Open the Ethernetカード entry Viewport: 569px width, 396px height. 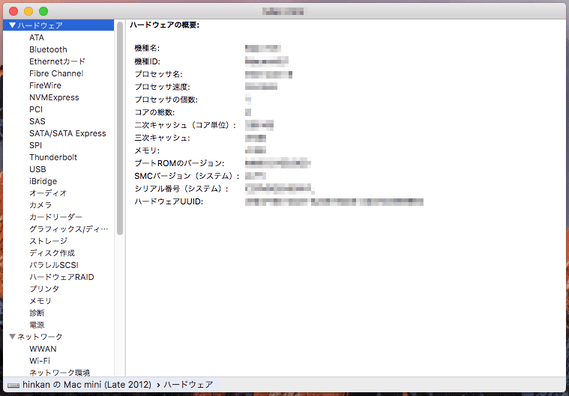[x=57, y=61]
